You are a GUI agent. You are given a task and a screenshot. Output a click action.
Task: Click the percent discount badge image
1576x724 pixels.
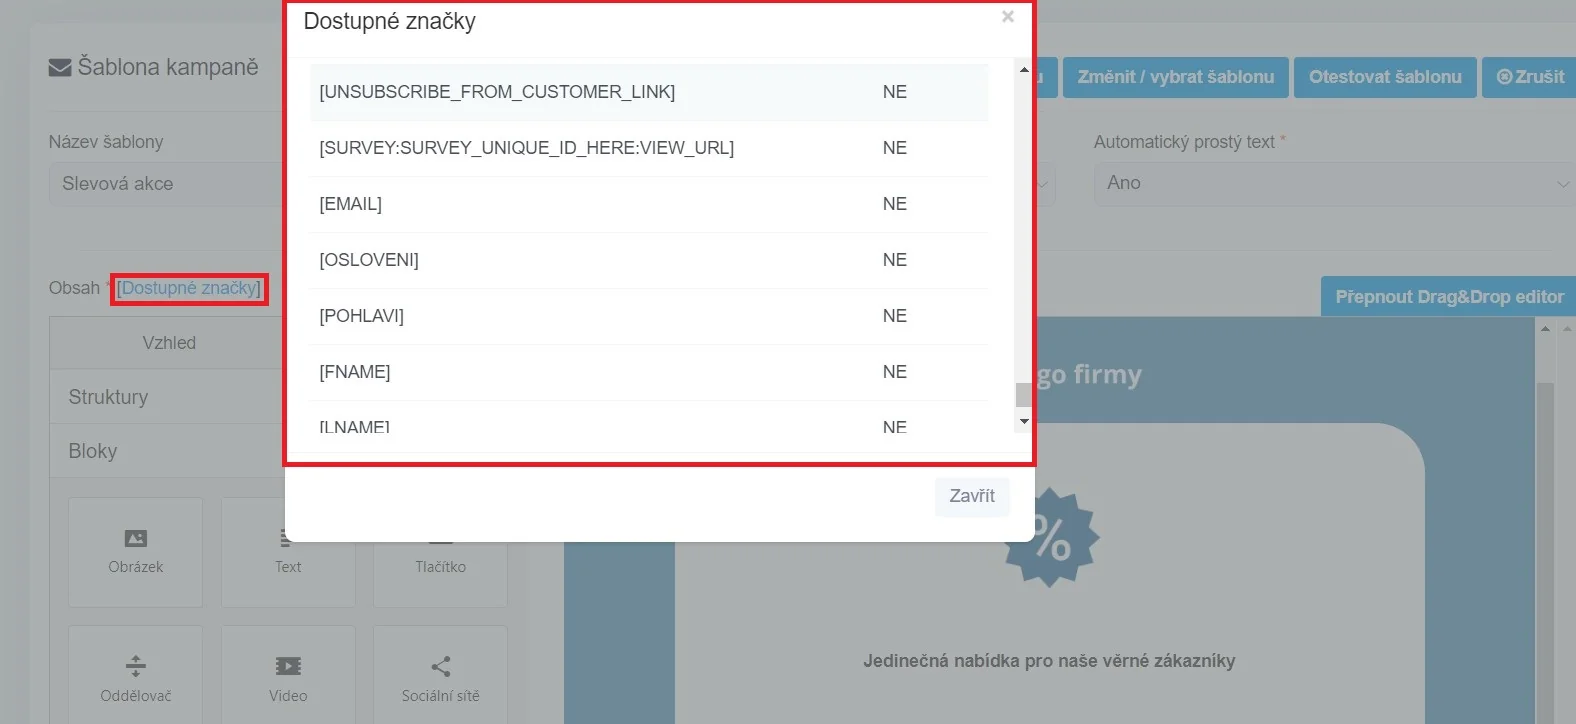pyautogui.click(x=1050, y=538)
